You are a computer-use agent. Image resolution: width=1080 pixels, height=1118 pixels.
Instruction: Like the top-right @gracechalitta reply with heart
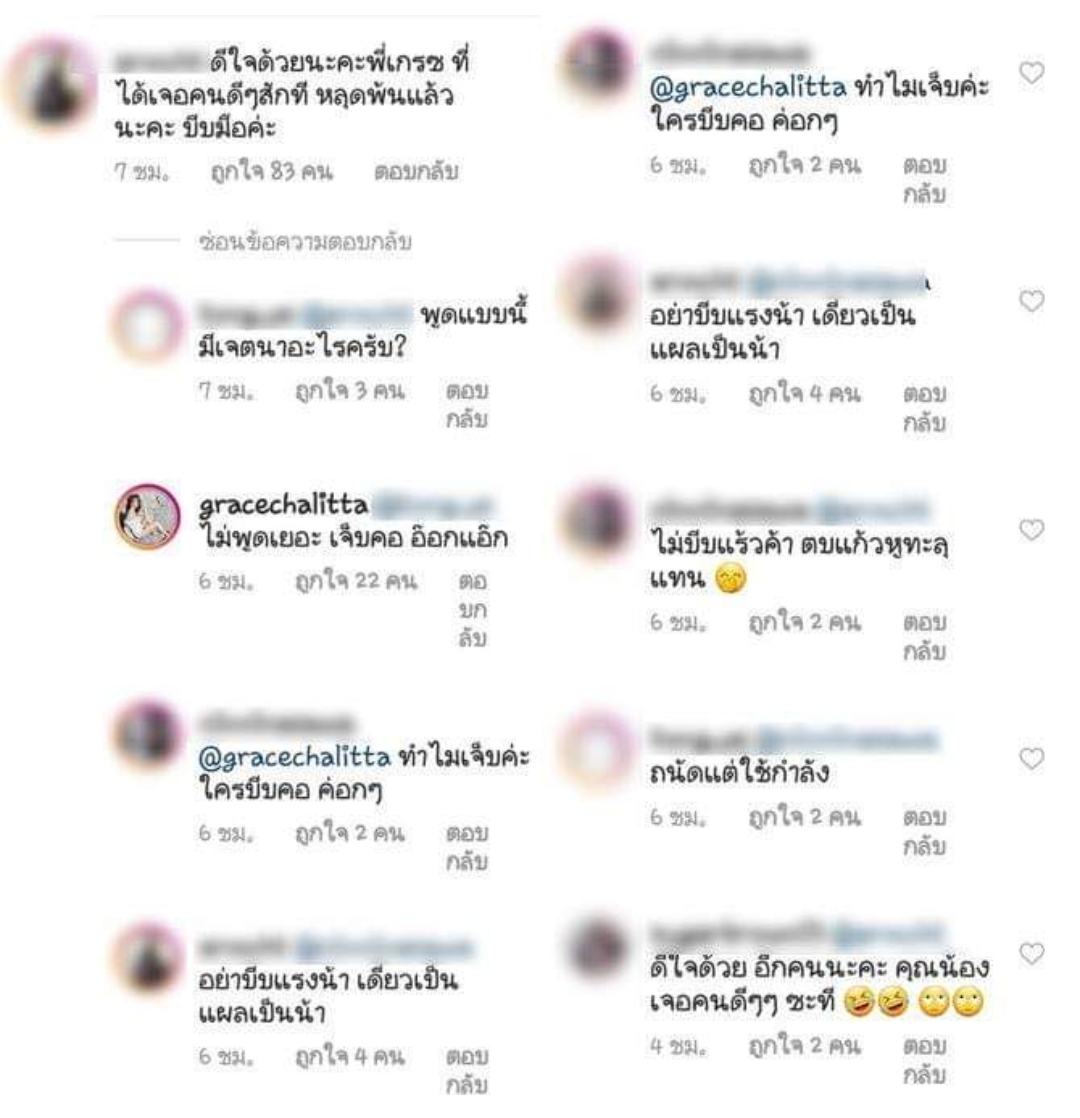[1031, 73]
